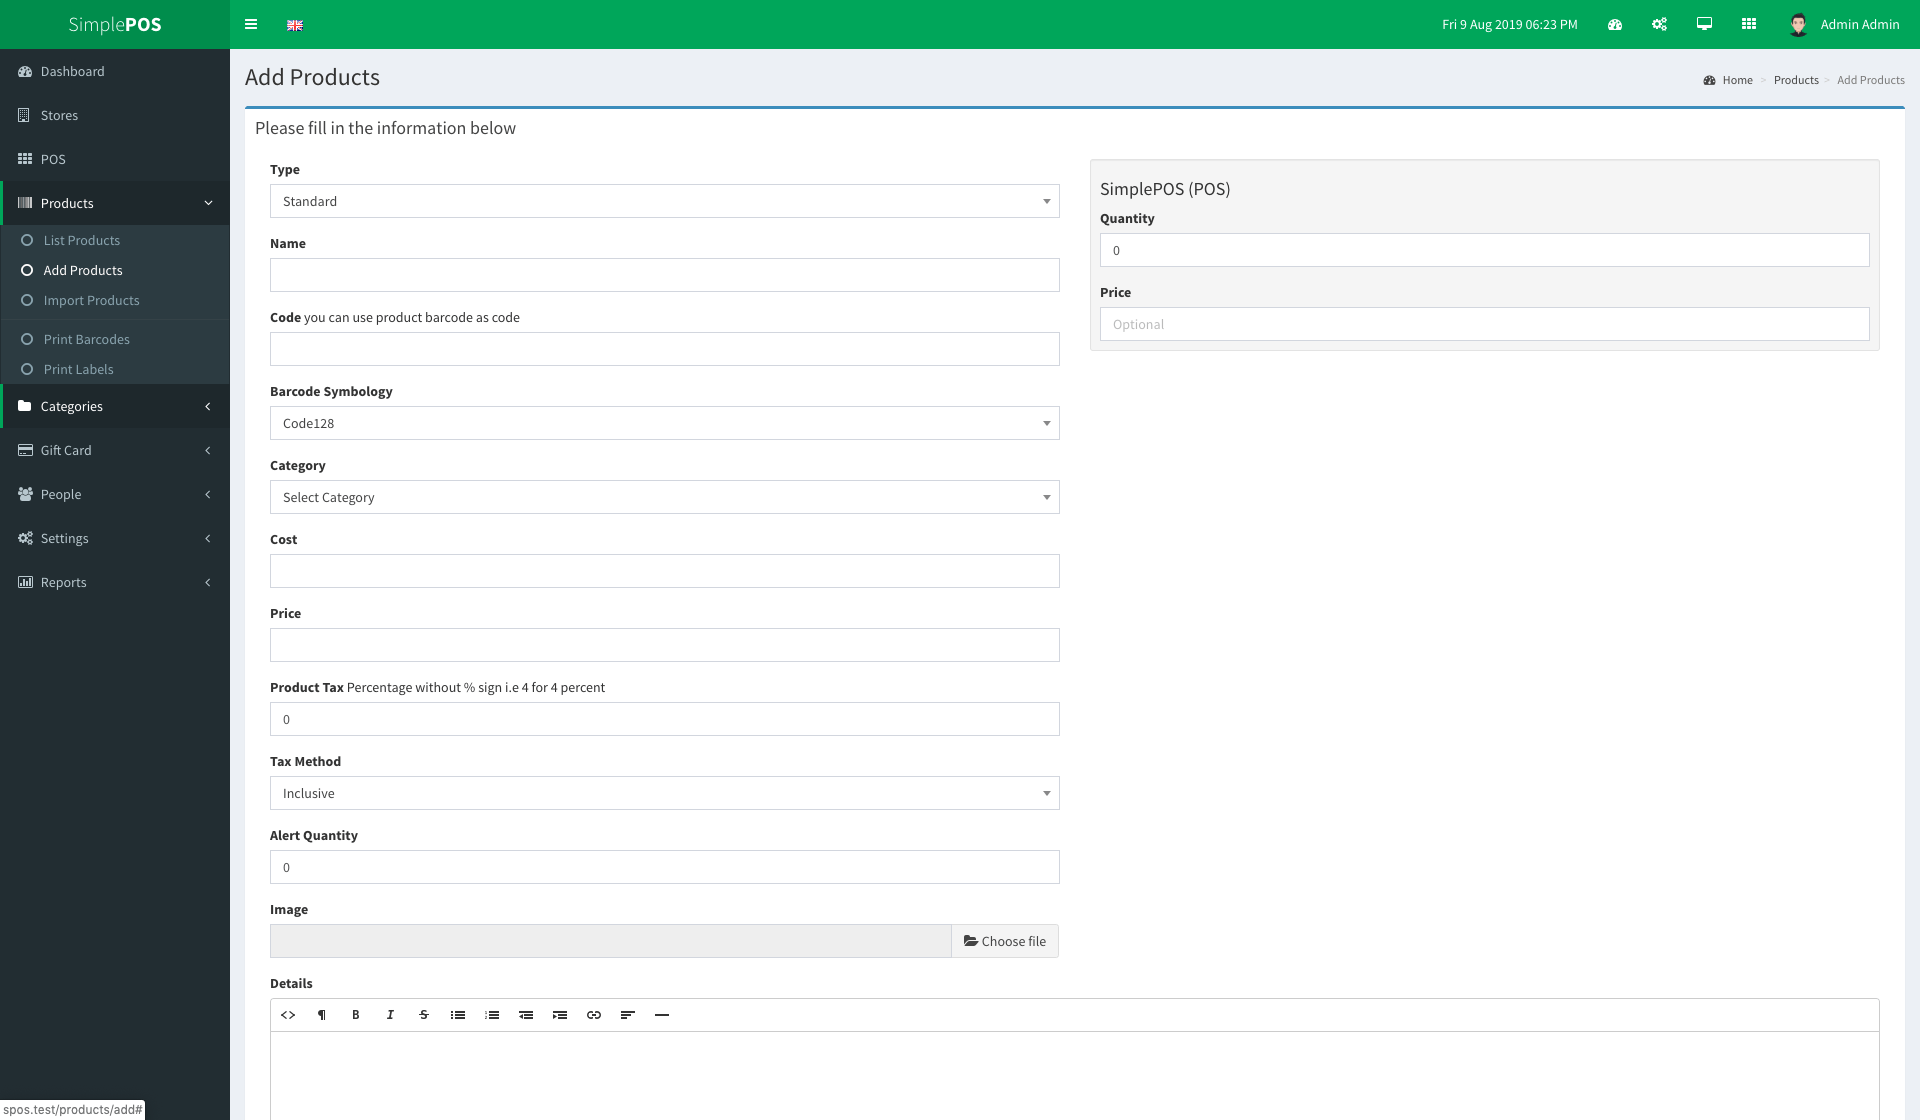Click the Cost input field
1920x1120 pixels.
click(665, 571)
